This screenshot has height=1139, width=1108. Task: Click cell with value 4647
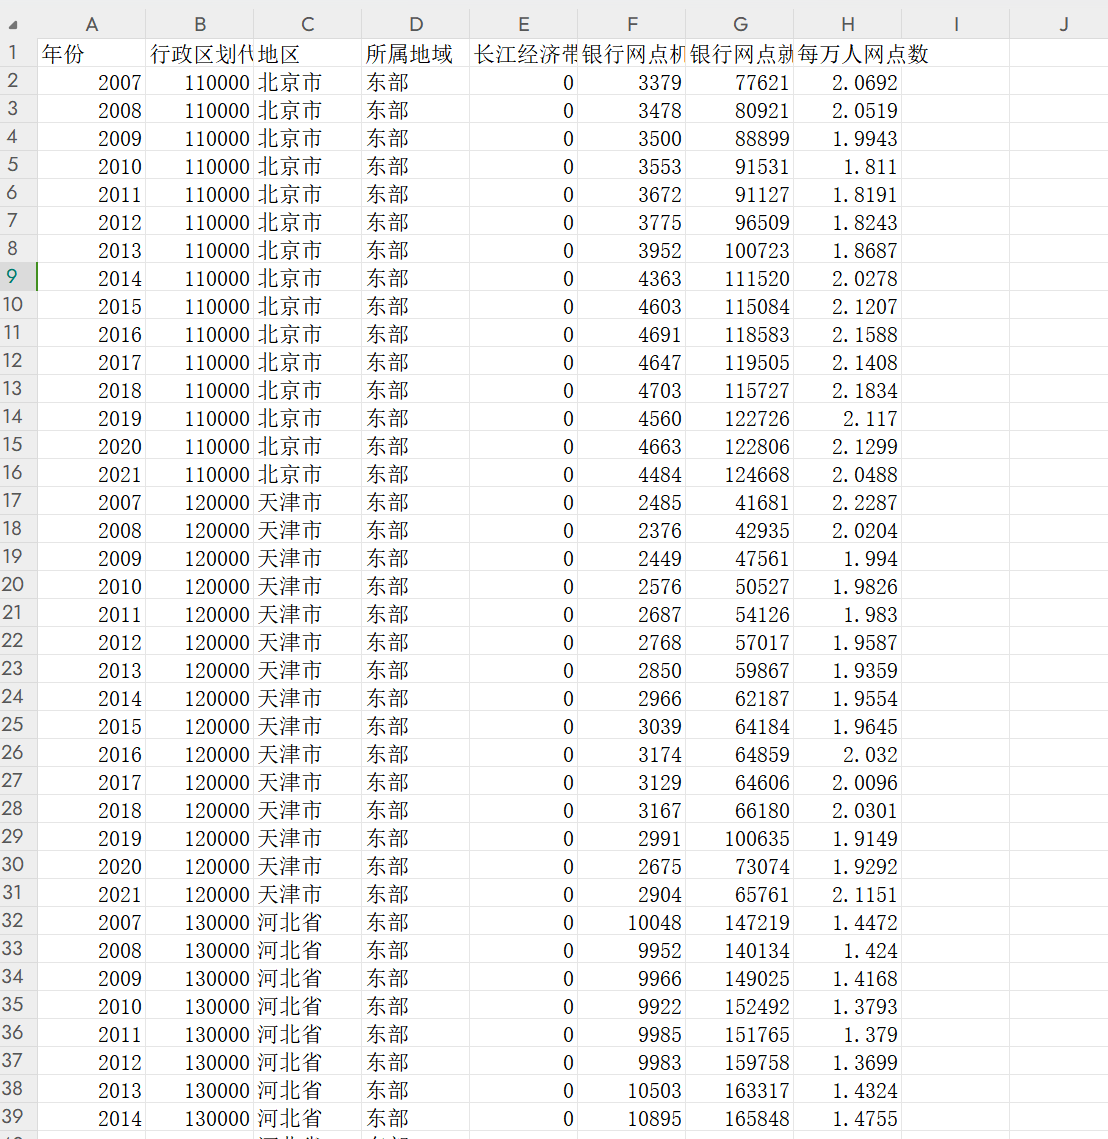pyautogui.click(x=632, y=362)
